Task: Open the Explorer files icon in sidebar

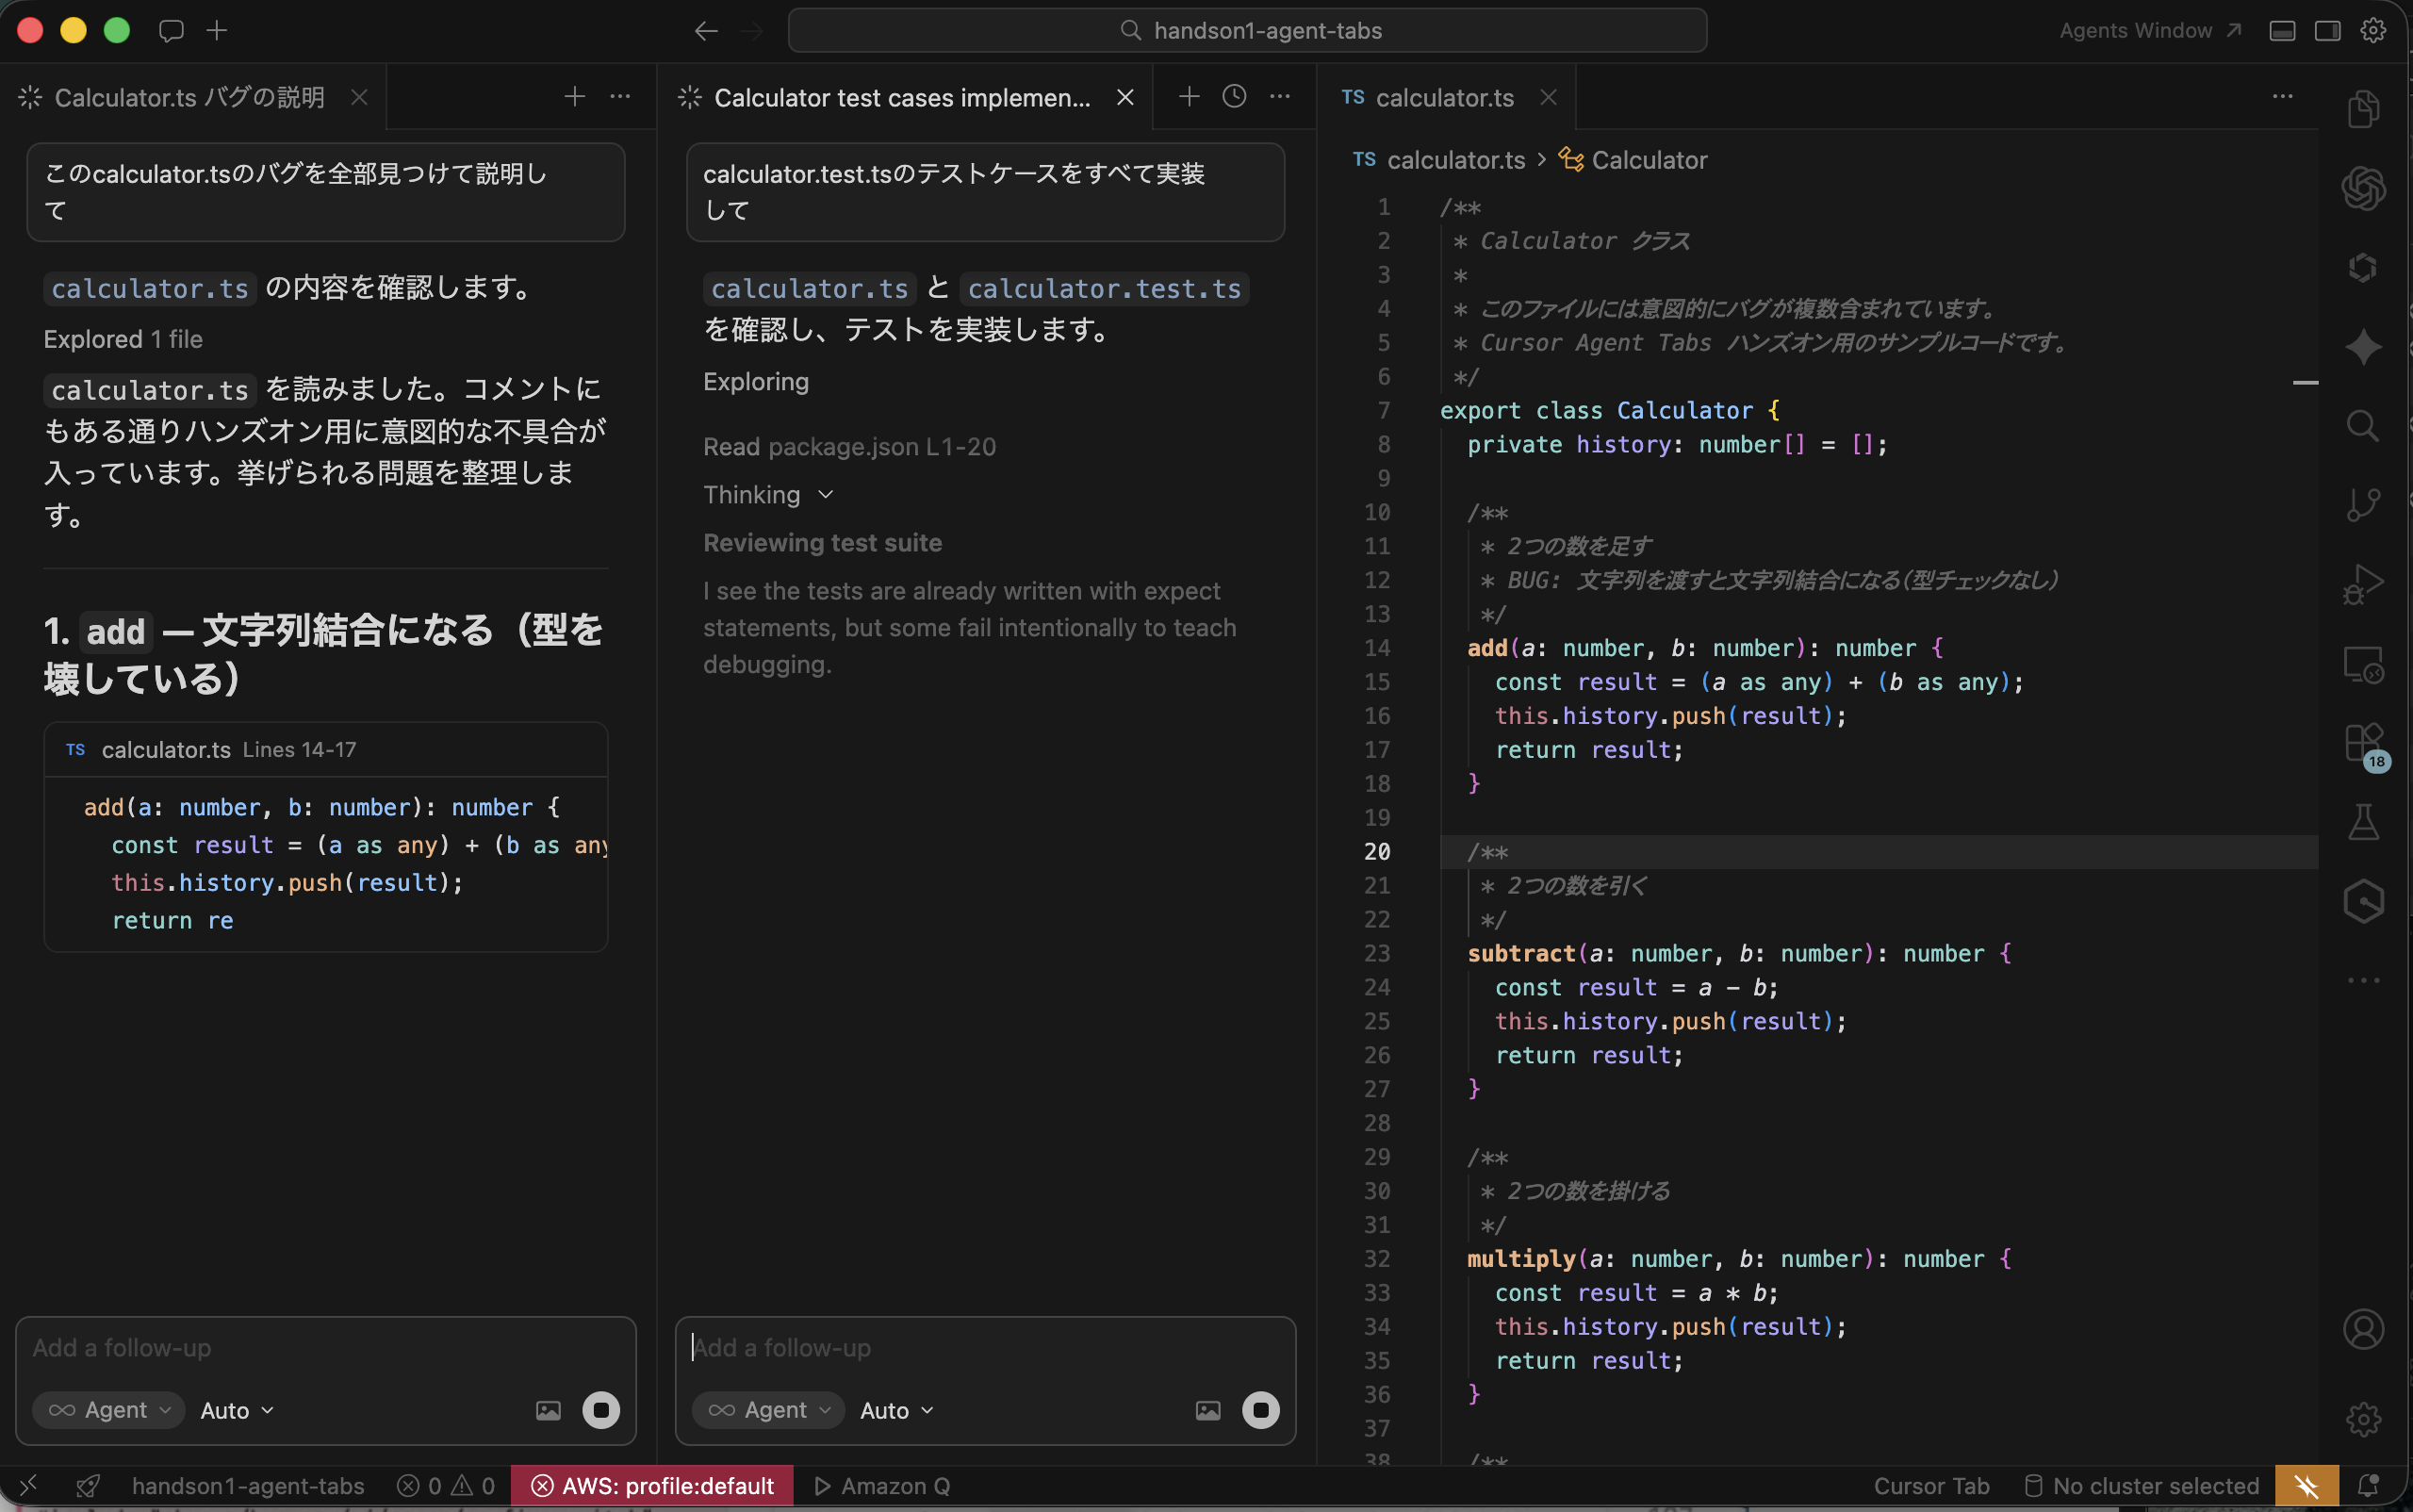Action: tap(2363, 109)
